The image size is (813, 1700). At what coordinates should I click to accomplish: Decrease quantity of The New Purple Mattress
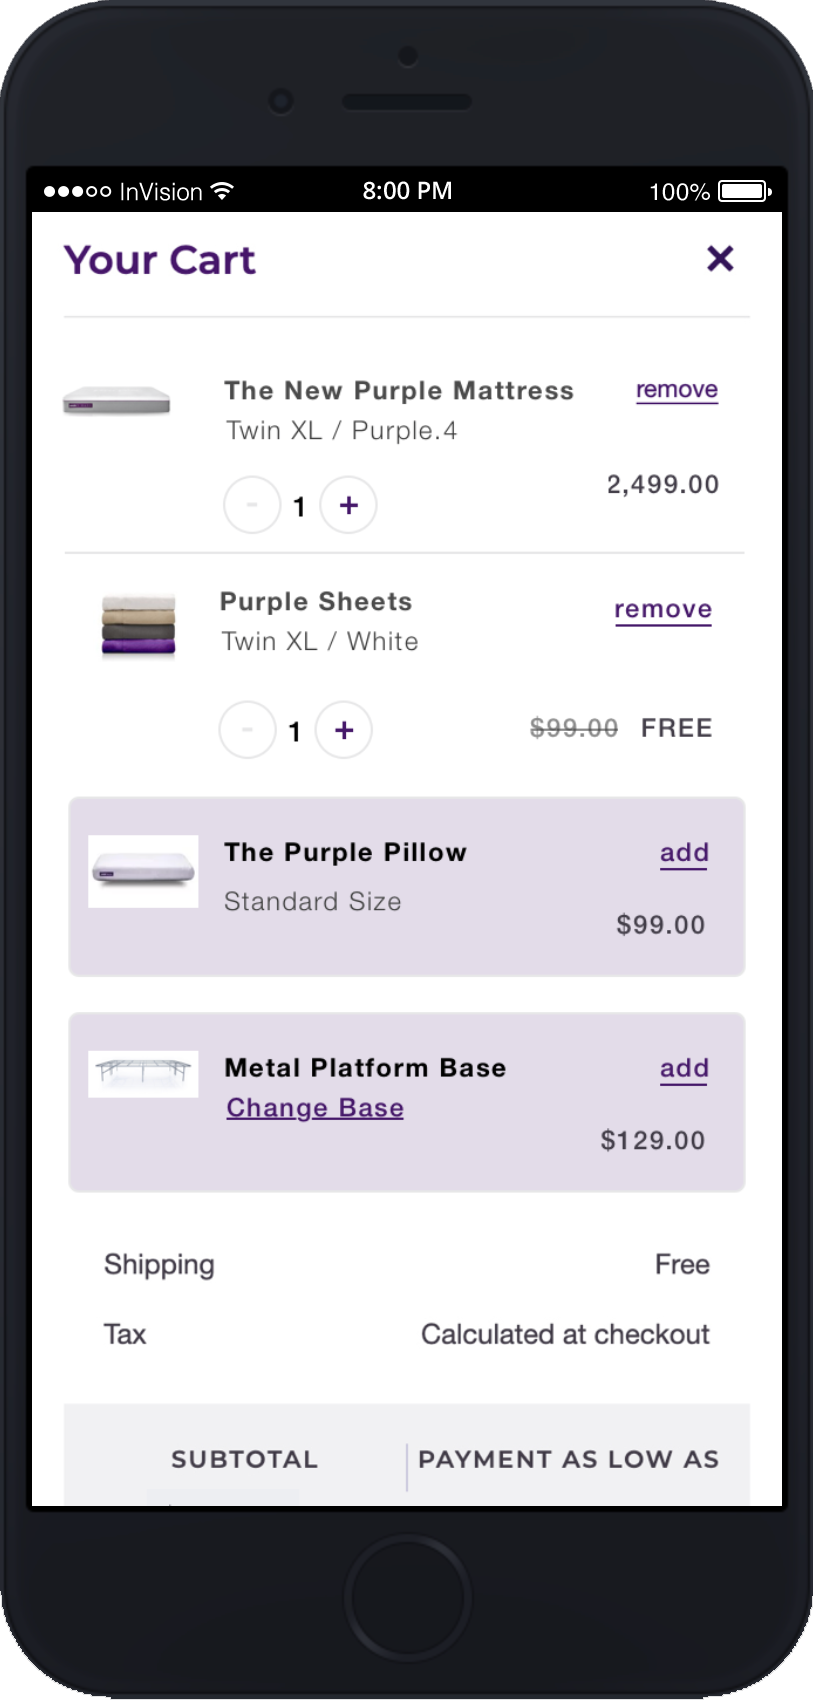click(252, 506)
